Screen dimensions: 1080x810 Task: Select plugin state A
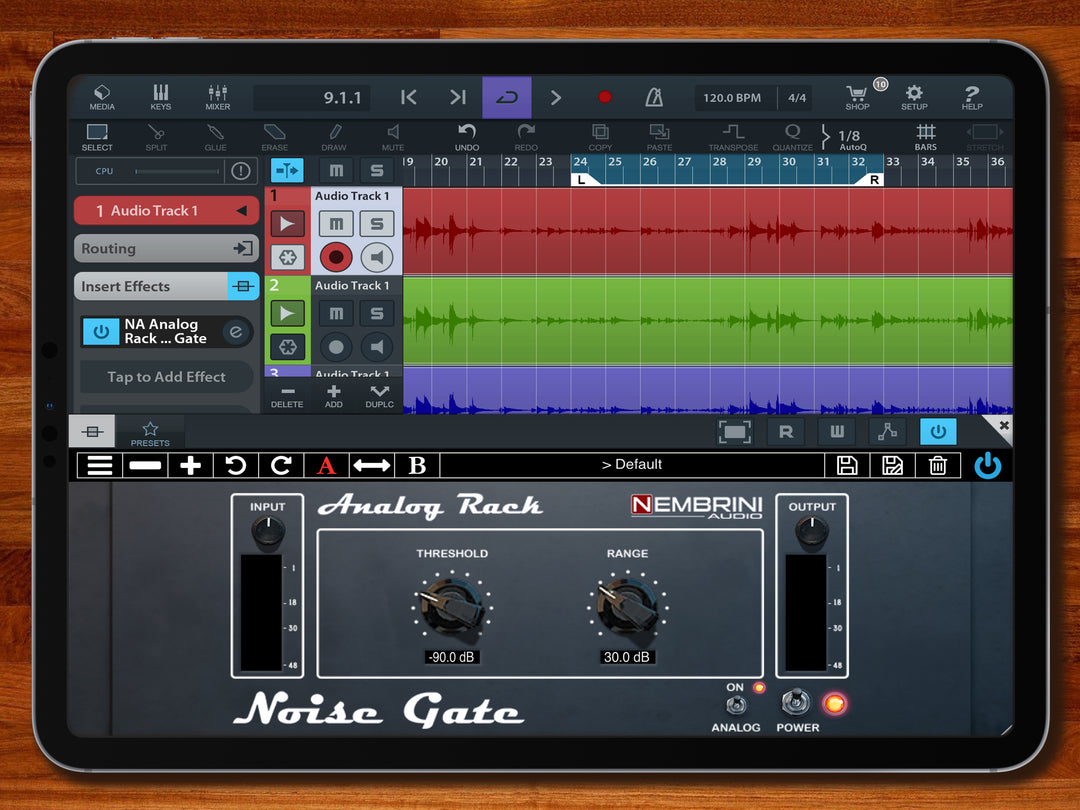point(326,466)
